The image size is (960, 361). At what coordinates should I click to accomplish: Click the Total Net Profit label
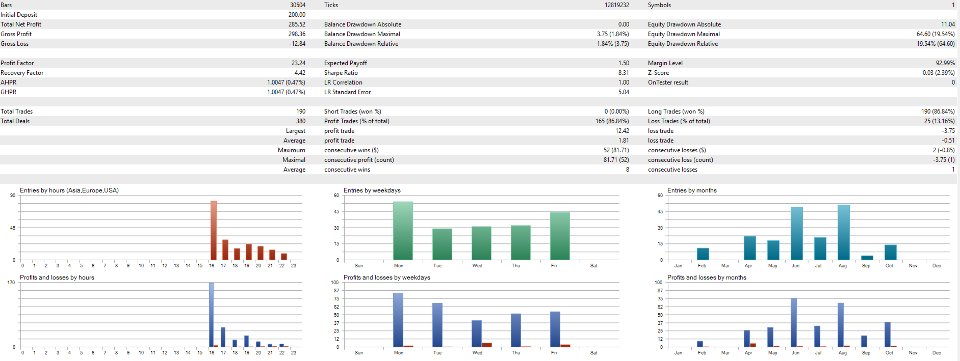point(21,24)
